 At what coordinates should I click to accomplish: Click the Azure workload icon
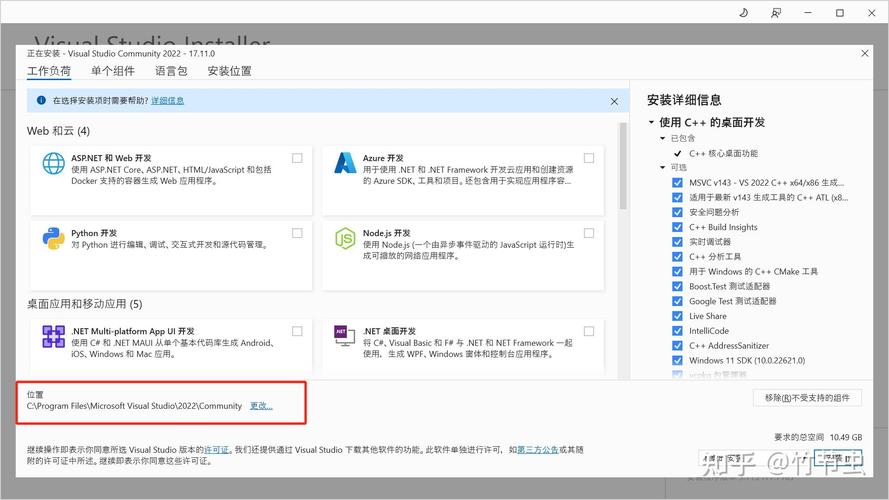pyautogui.click(x=346, y=163)
